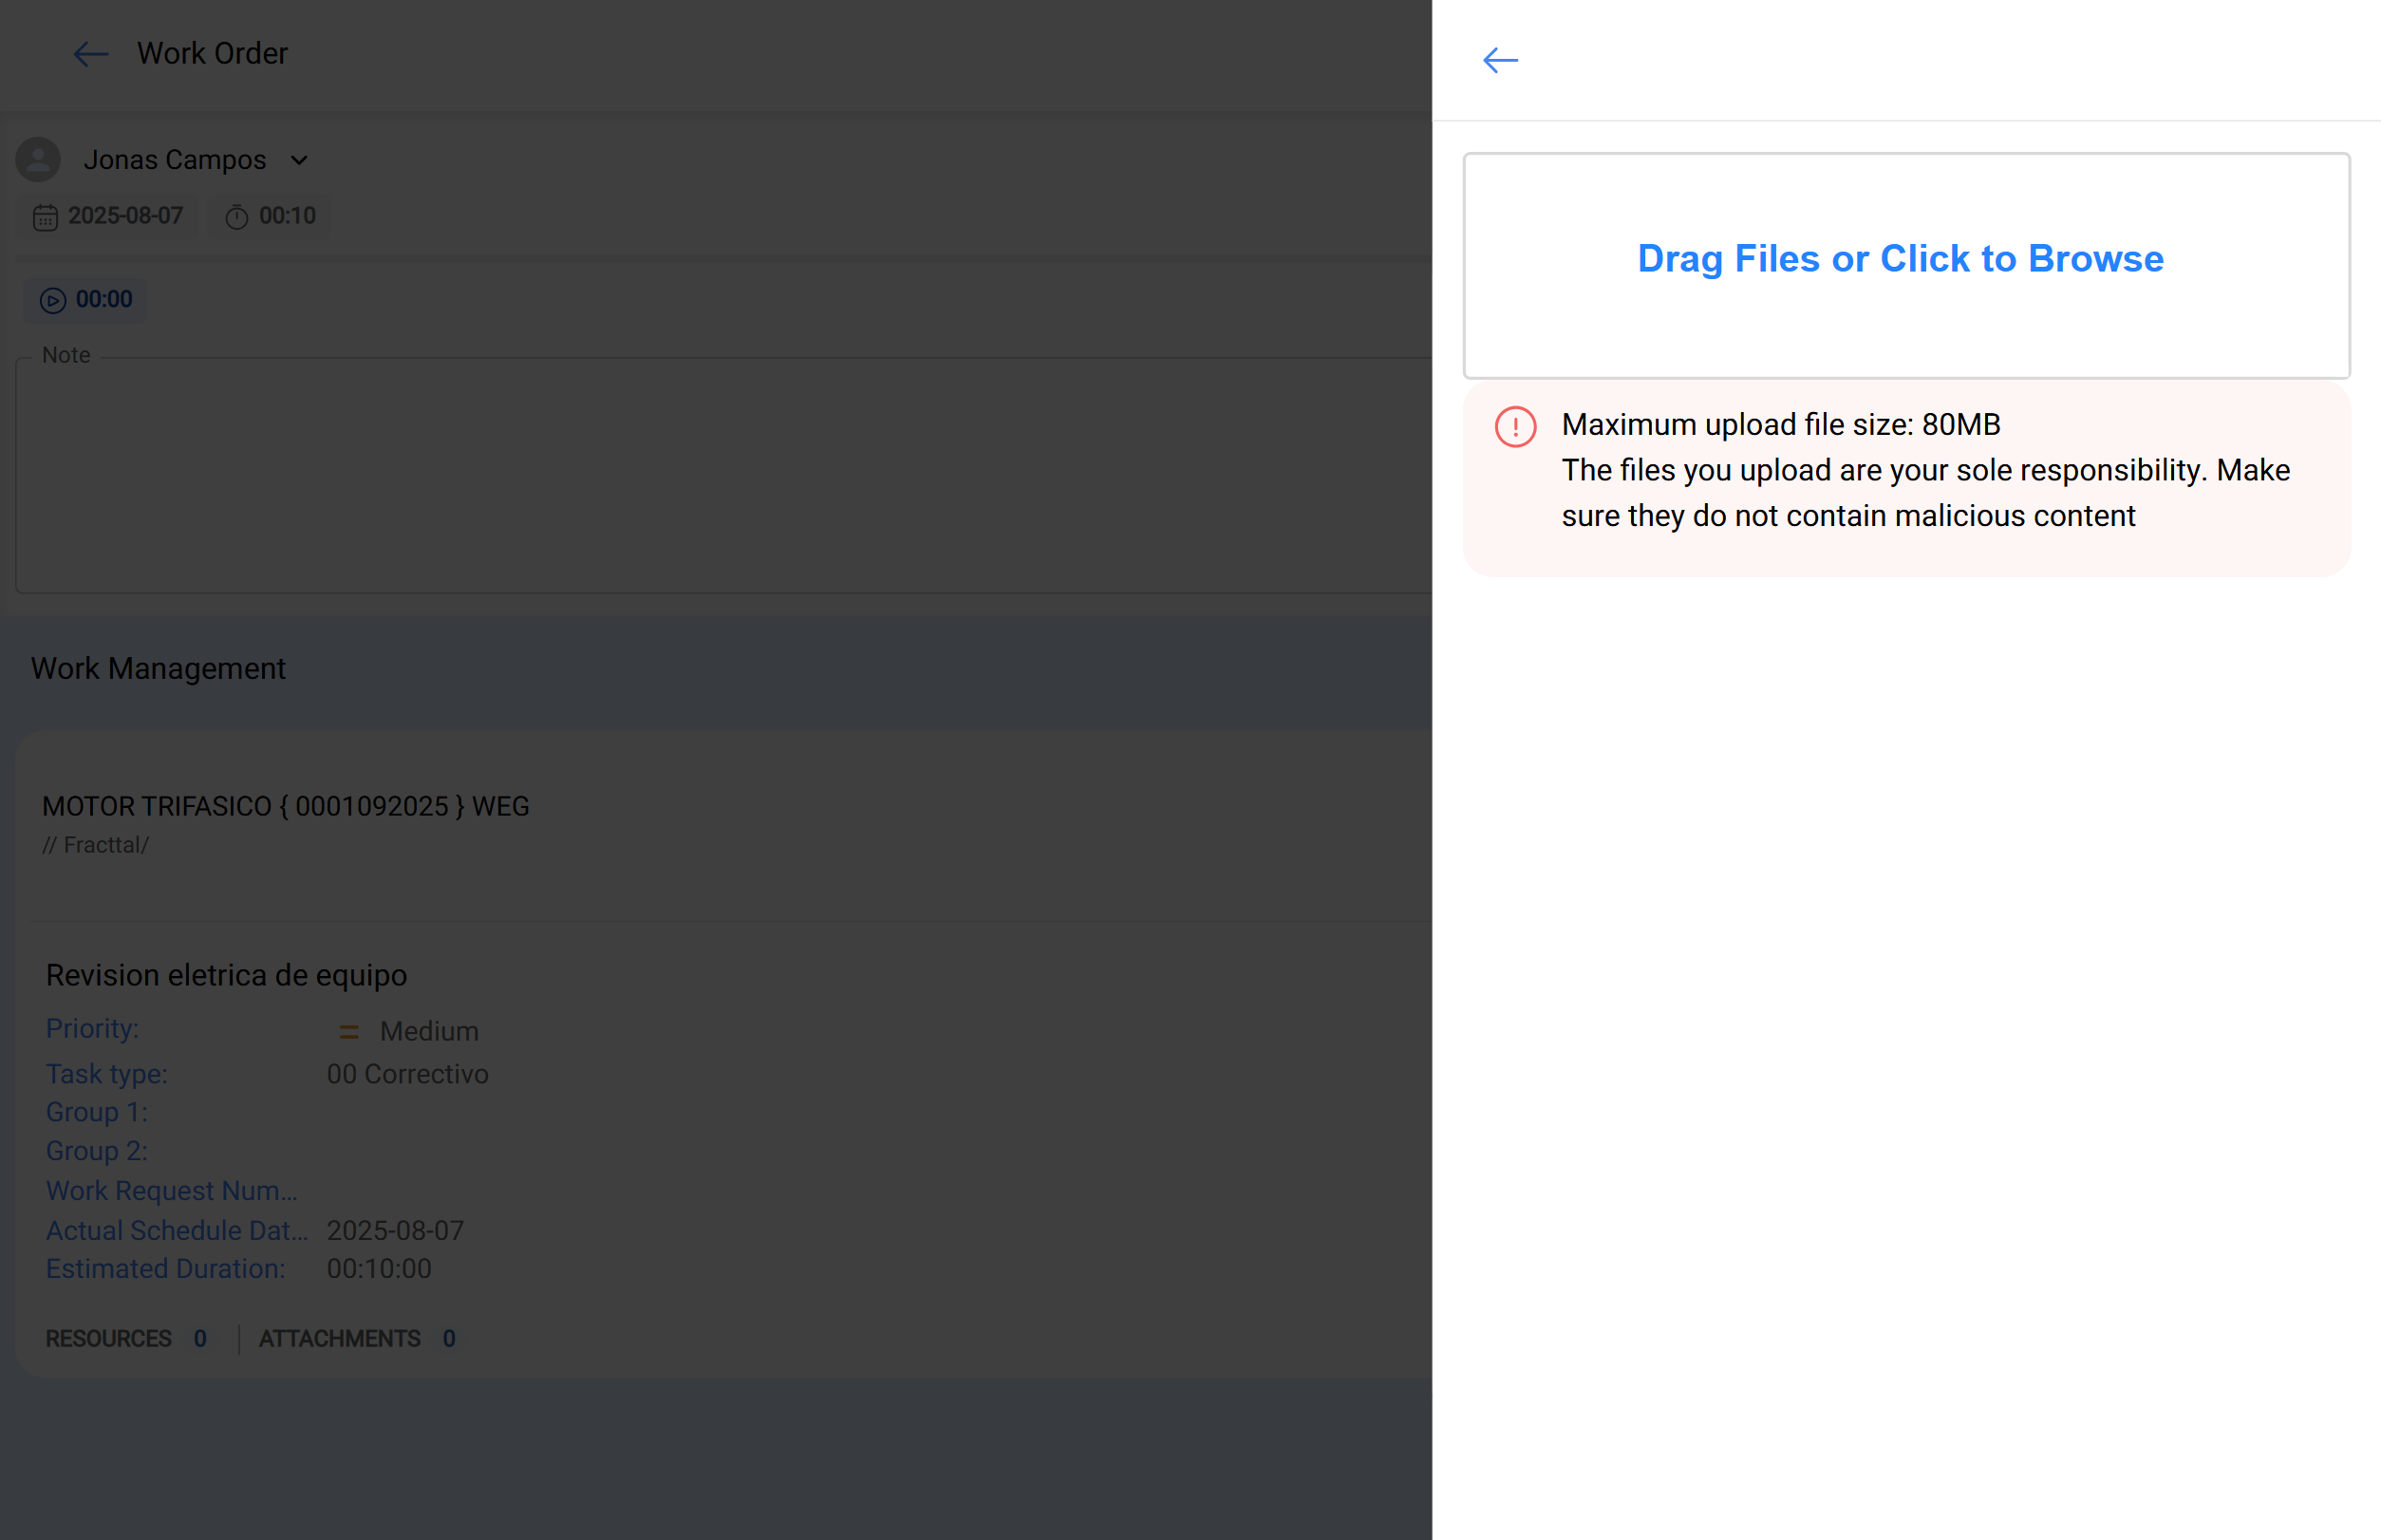Screen dimensions: 2381x1540
Task: Open the Work Request Number field
Action: (x=171, y=1190)
